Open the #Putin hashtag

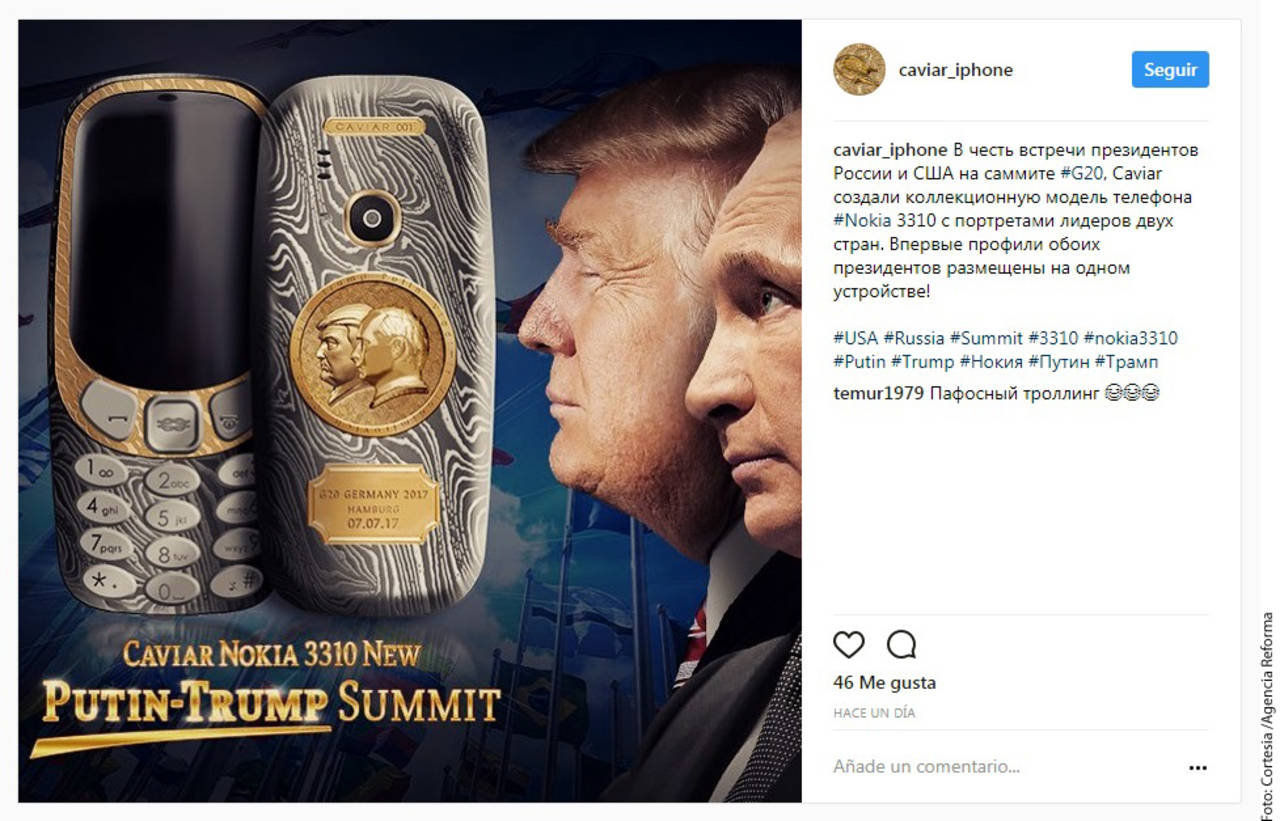(859, 362)
